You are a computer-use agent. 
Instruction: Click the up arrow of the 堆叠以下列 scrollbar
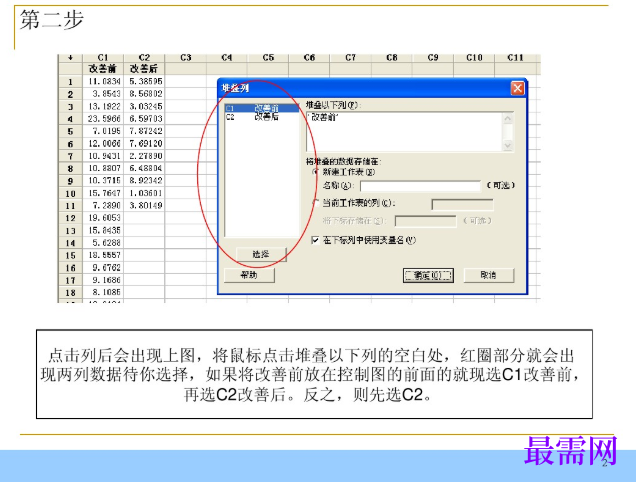click(x=508, y=118)
